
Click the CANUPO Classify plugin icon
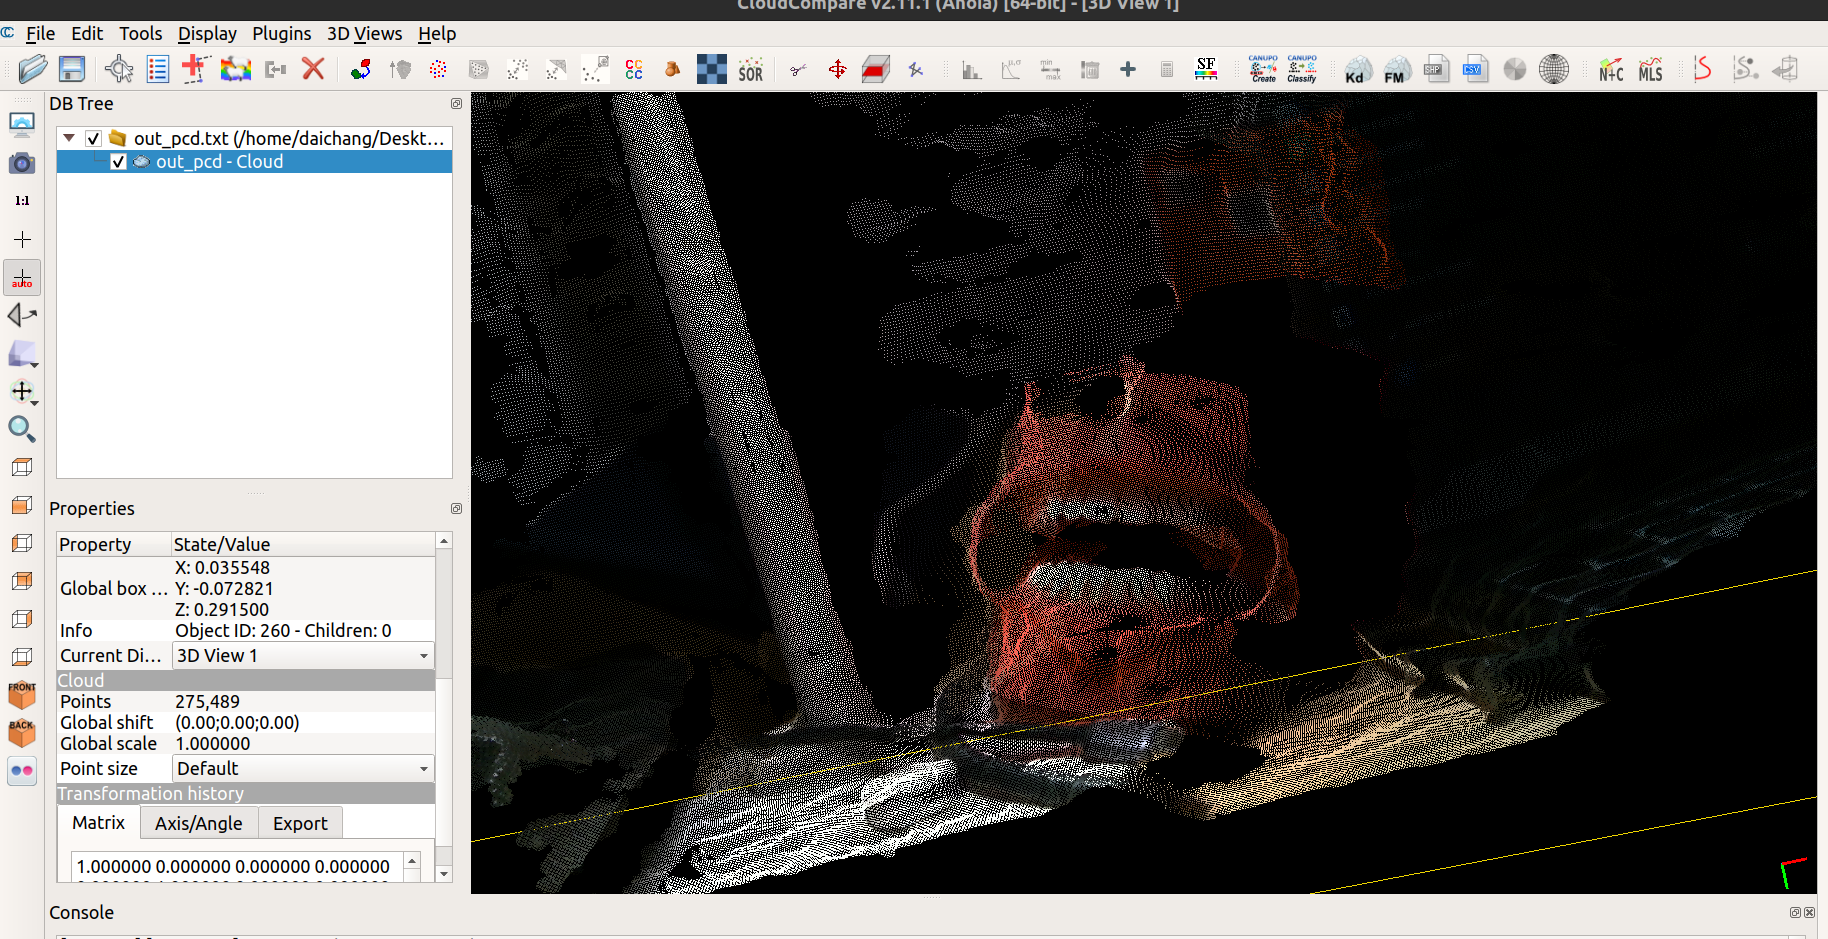(1302, 69)
